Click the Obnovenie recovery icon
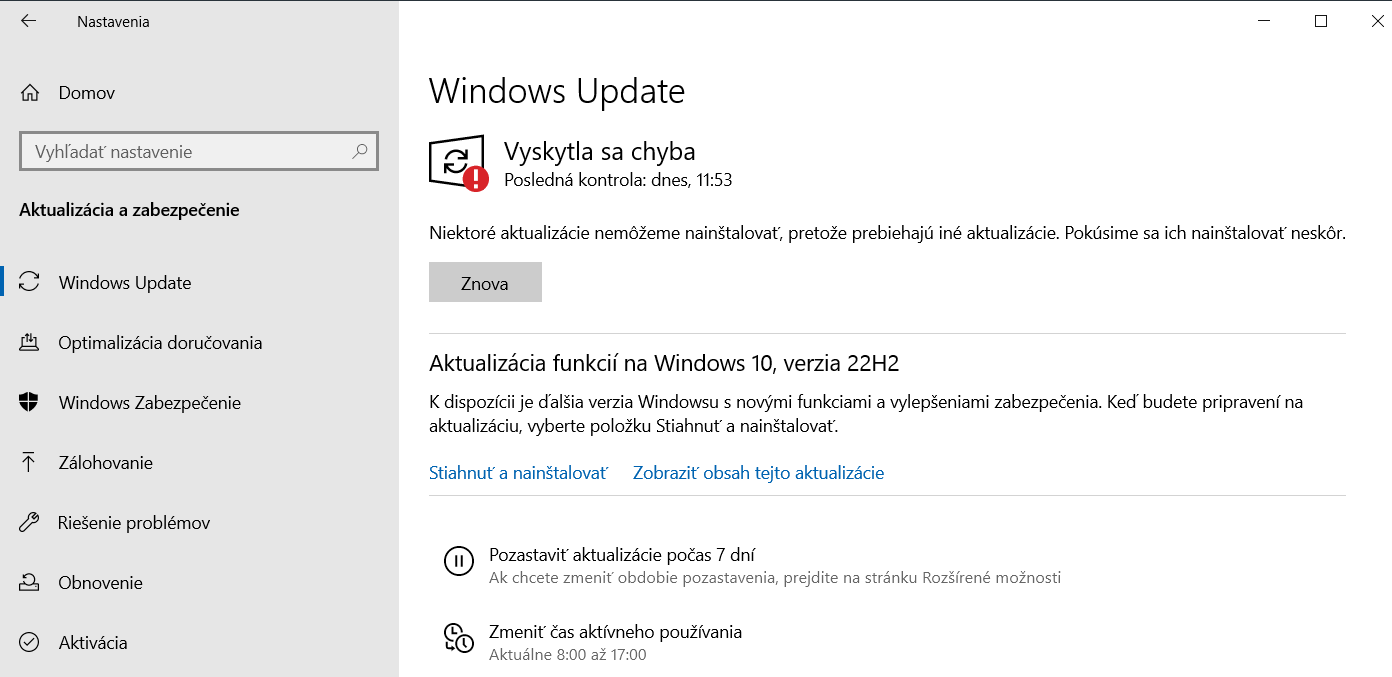1392x677 pixels. tap(30, 583)
